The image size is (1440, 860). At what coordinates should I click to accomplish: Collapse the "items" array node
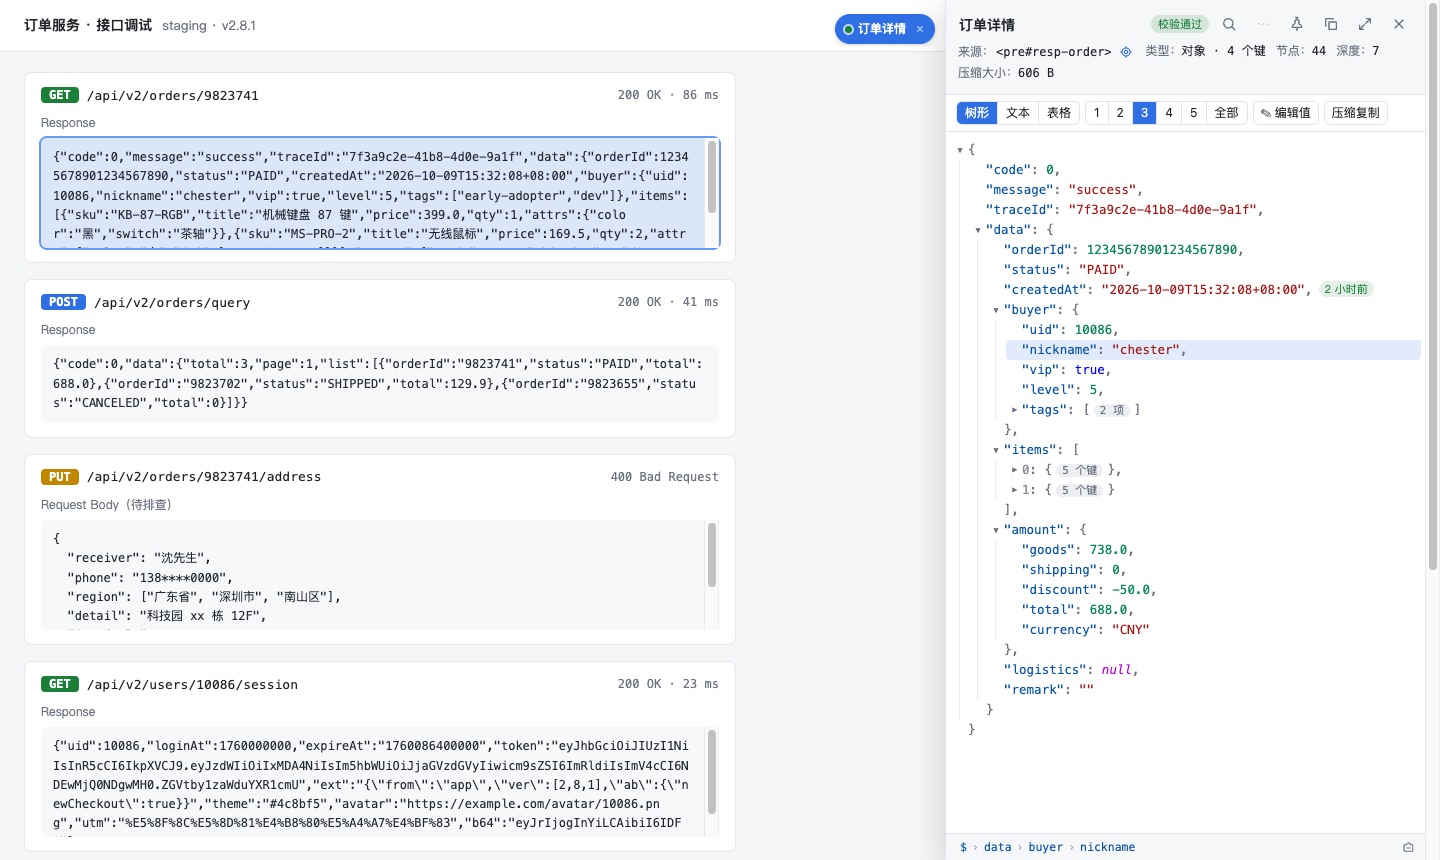996,450
